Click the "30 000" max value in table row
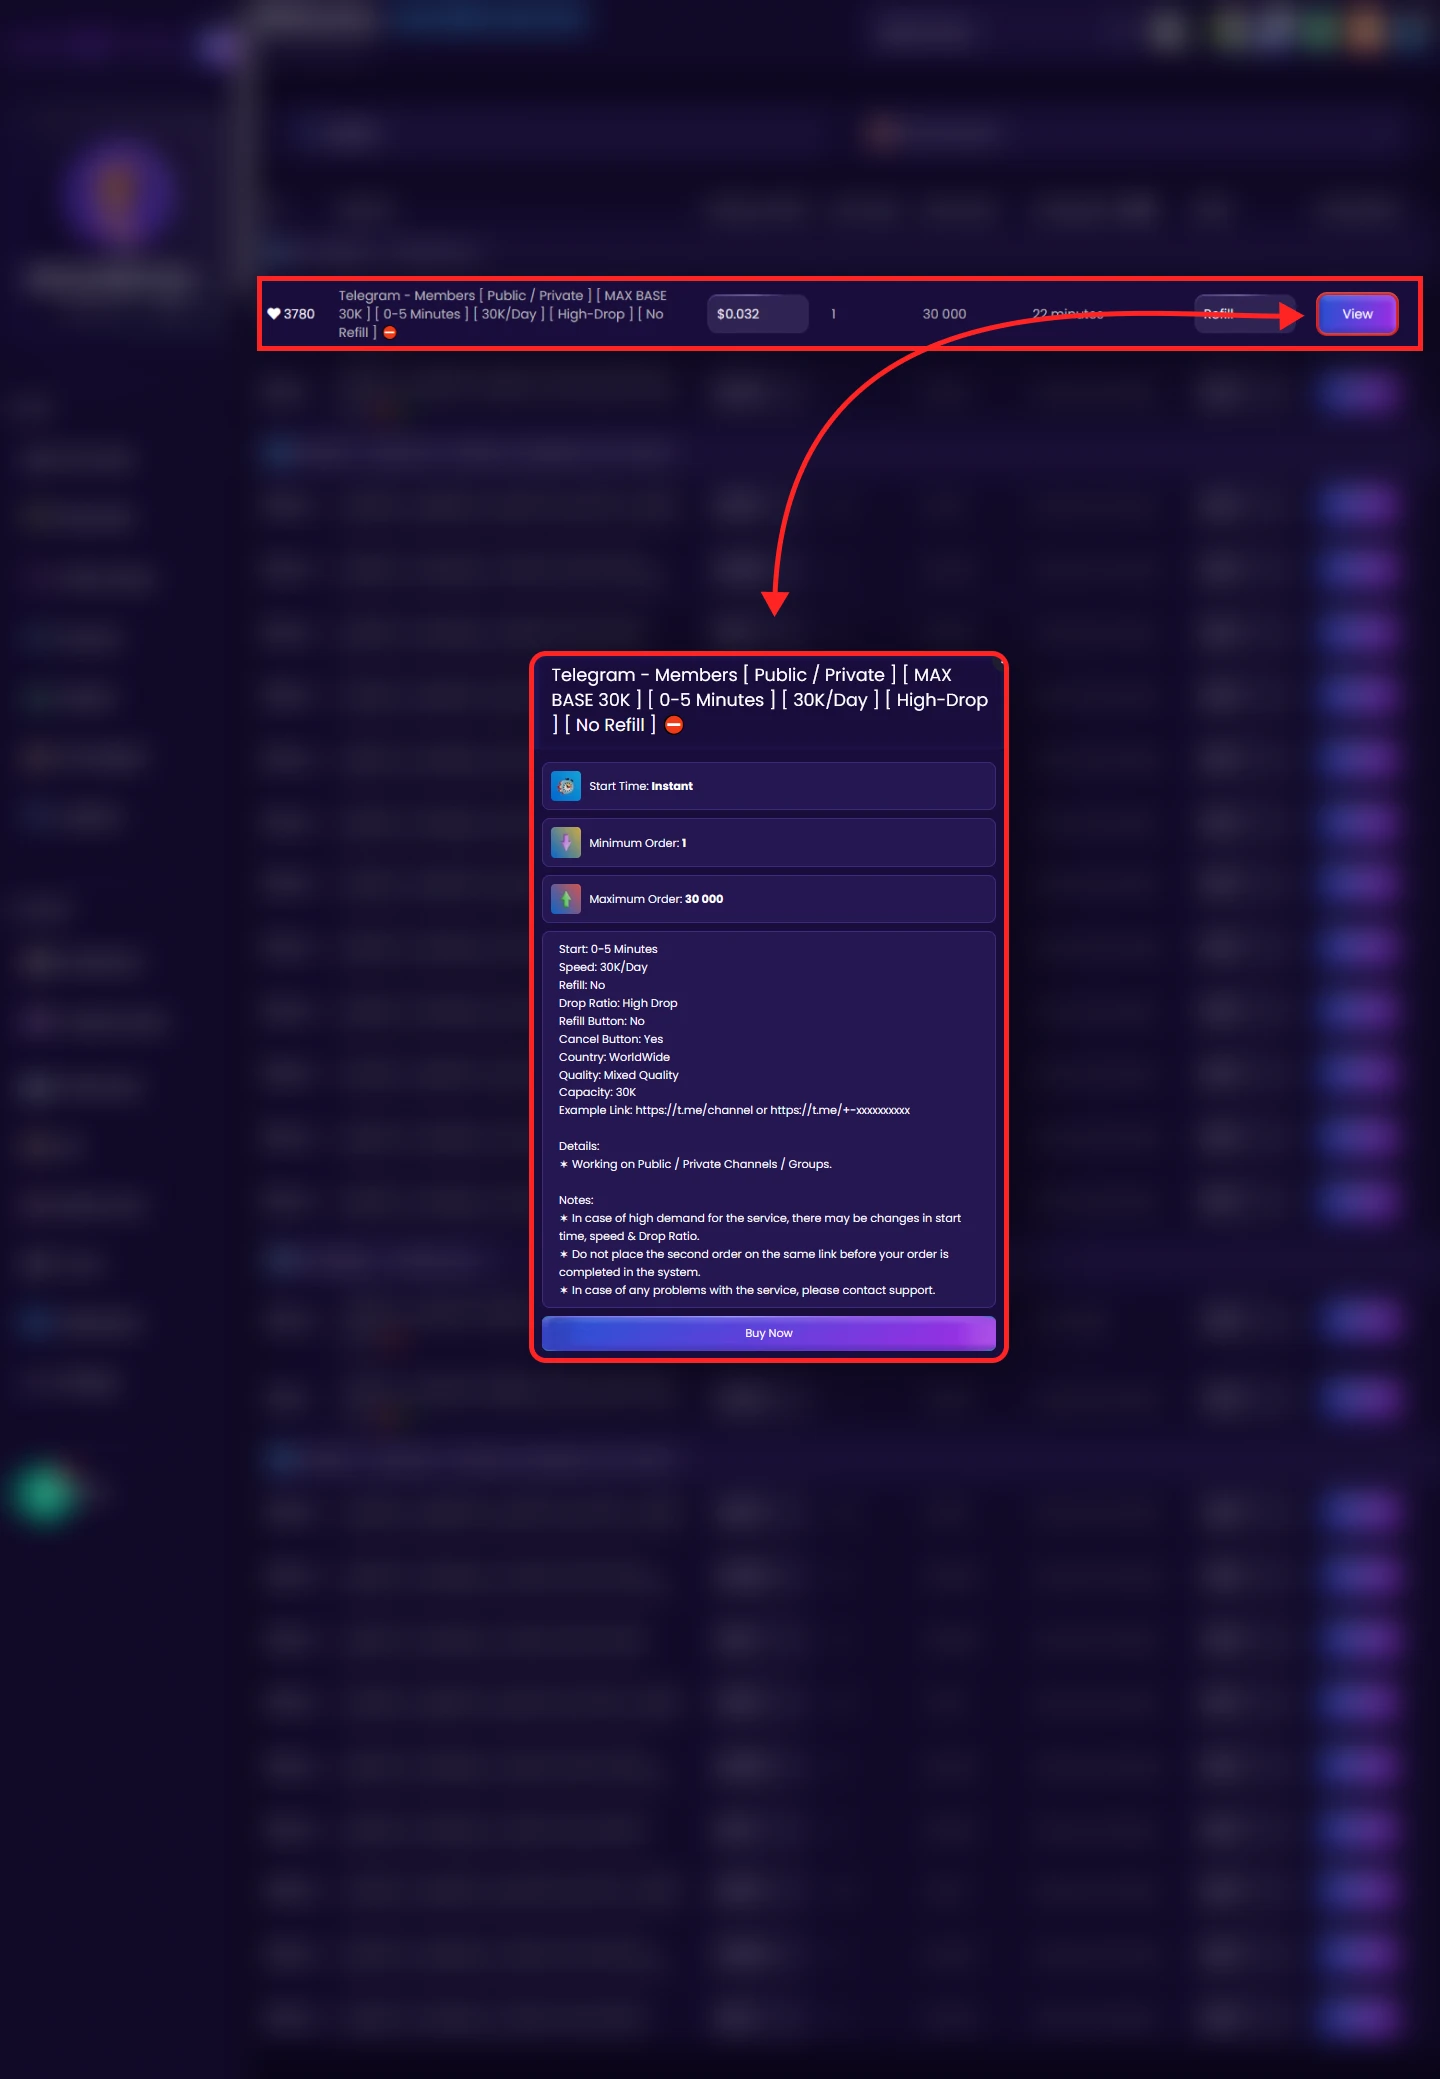1440x2079 pixels. tap(944, 314)
